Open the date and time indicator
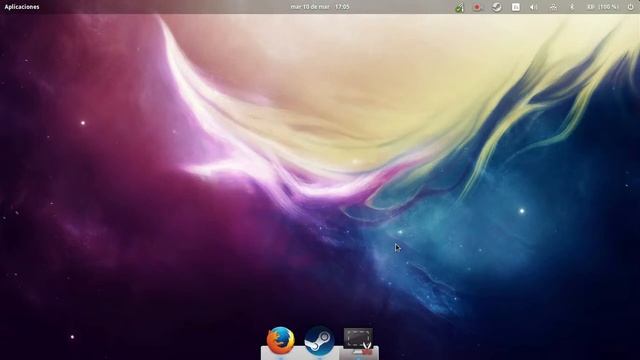The image size is (640, 360). click(x=320, y=7)
